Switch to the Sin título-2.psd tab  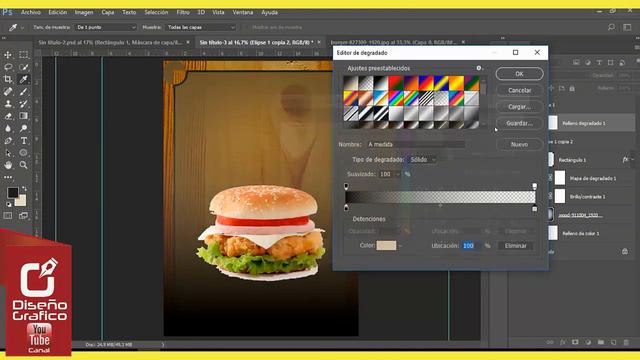[x=110, y=42]
